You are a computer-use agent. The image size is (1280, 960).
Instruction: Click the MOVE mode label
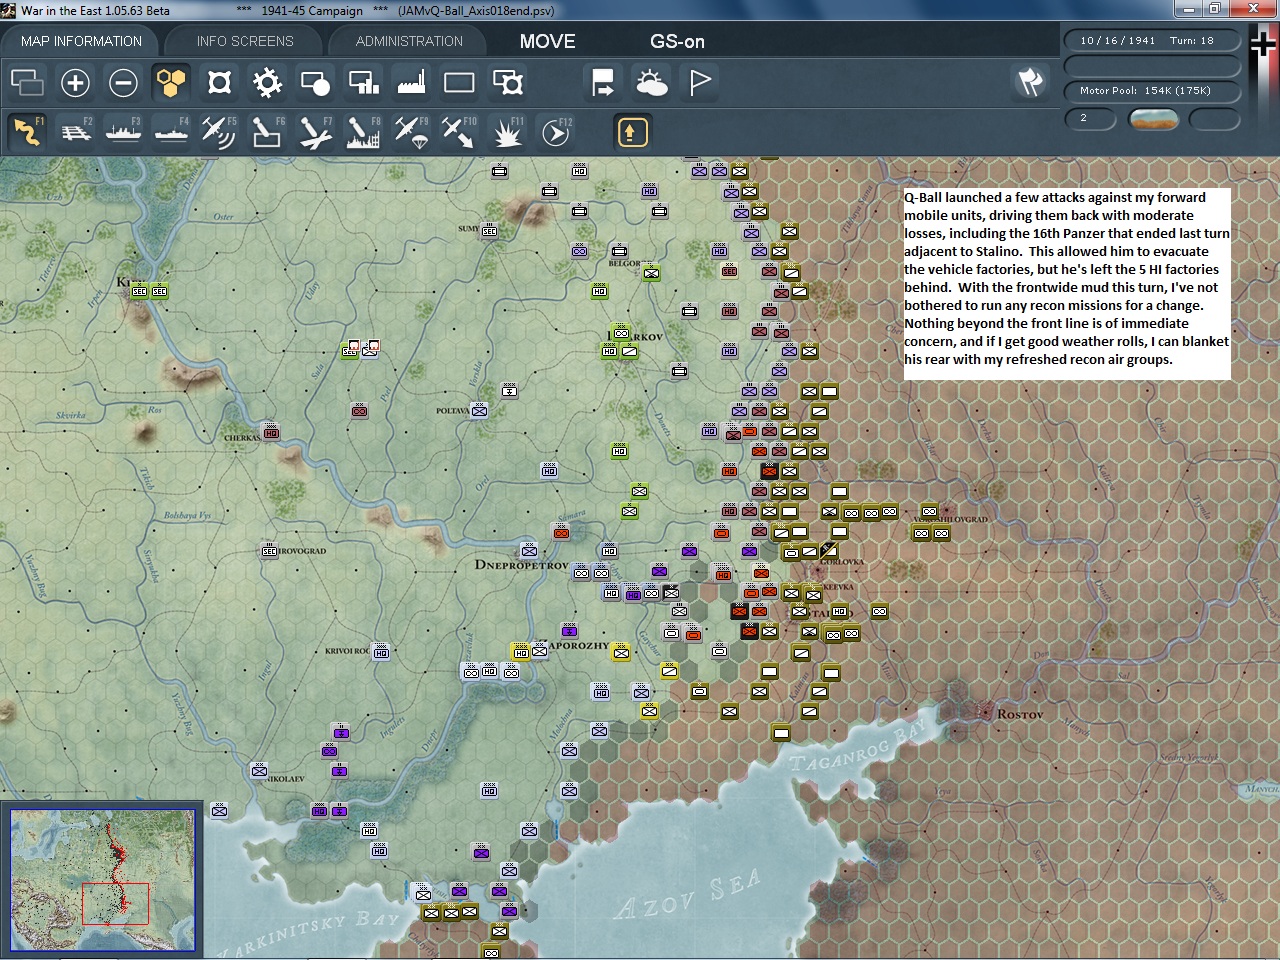(547, 41)
